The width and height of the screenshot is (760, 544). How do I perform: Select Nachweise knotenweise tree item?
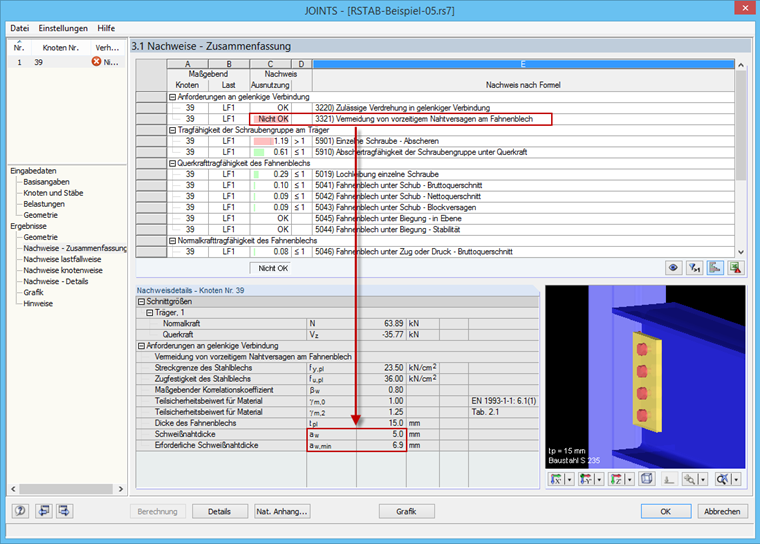(63, 271)
